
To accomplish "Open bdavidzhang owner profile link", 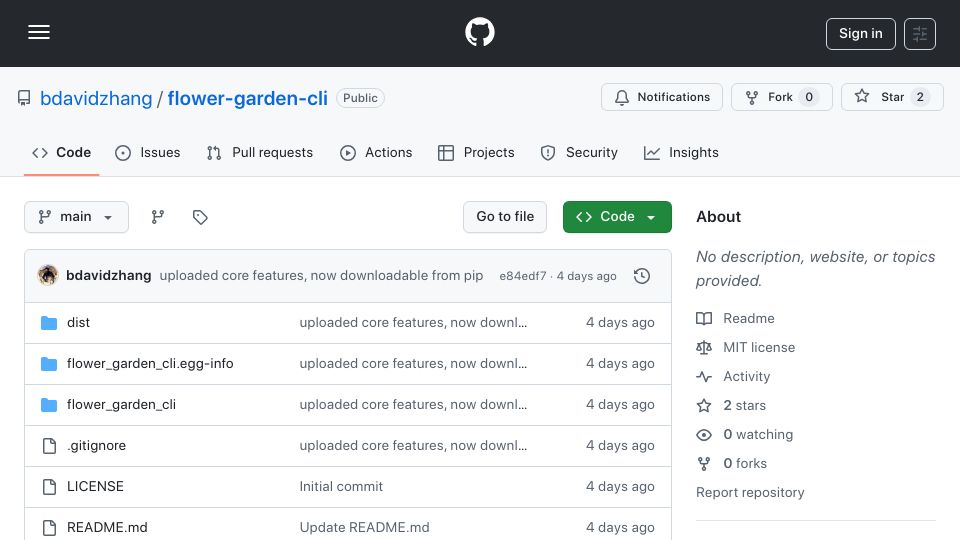I will click(96, 99).
